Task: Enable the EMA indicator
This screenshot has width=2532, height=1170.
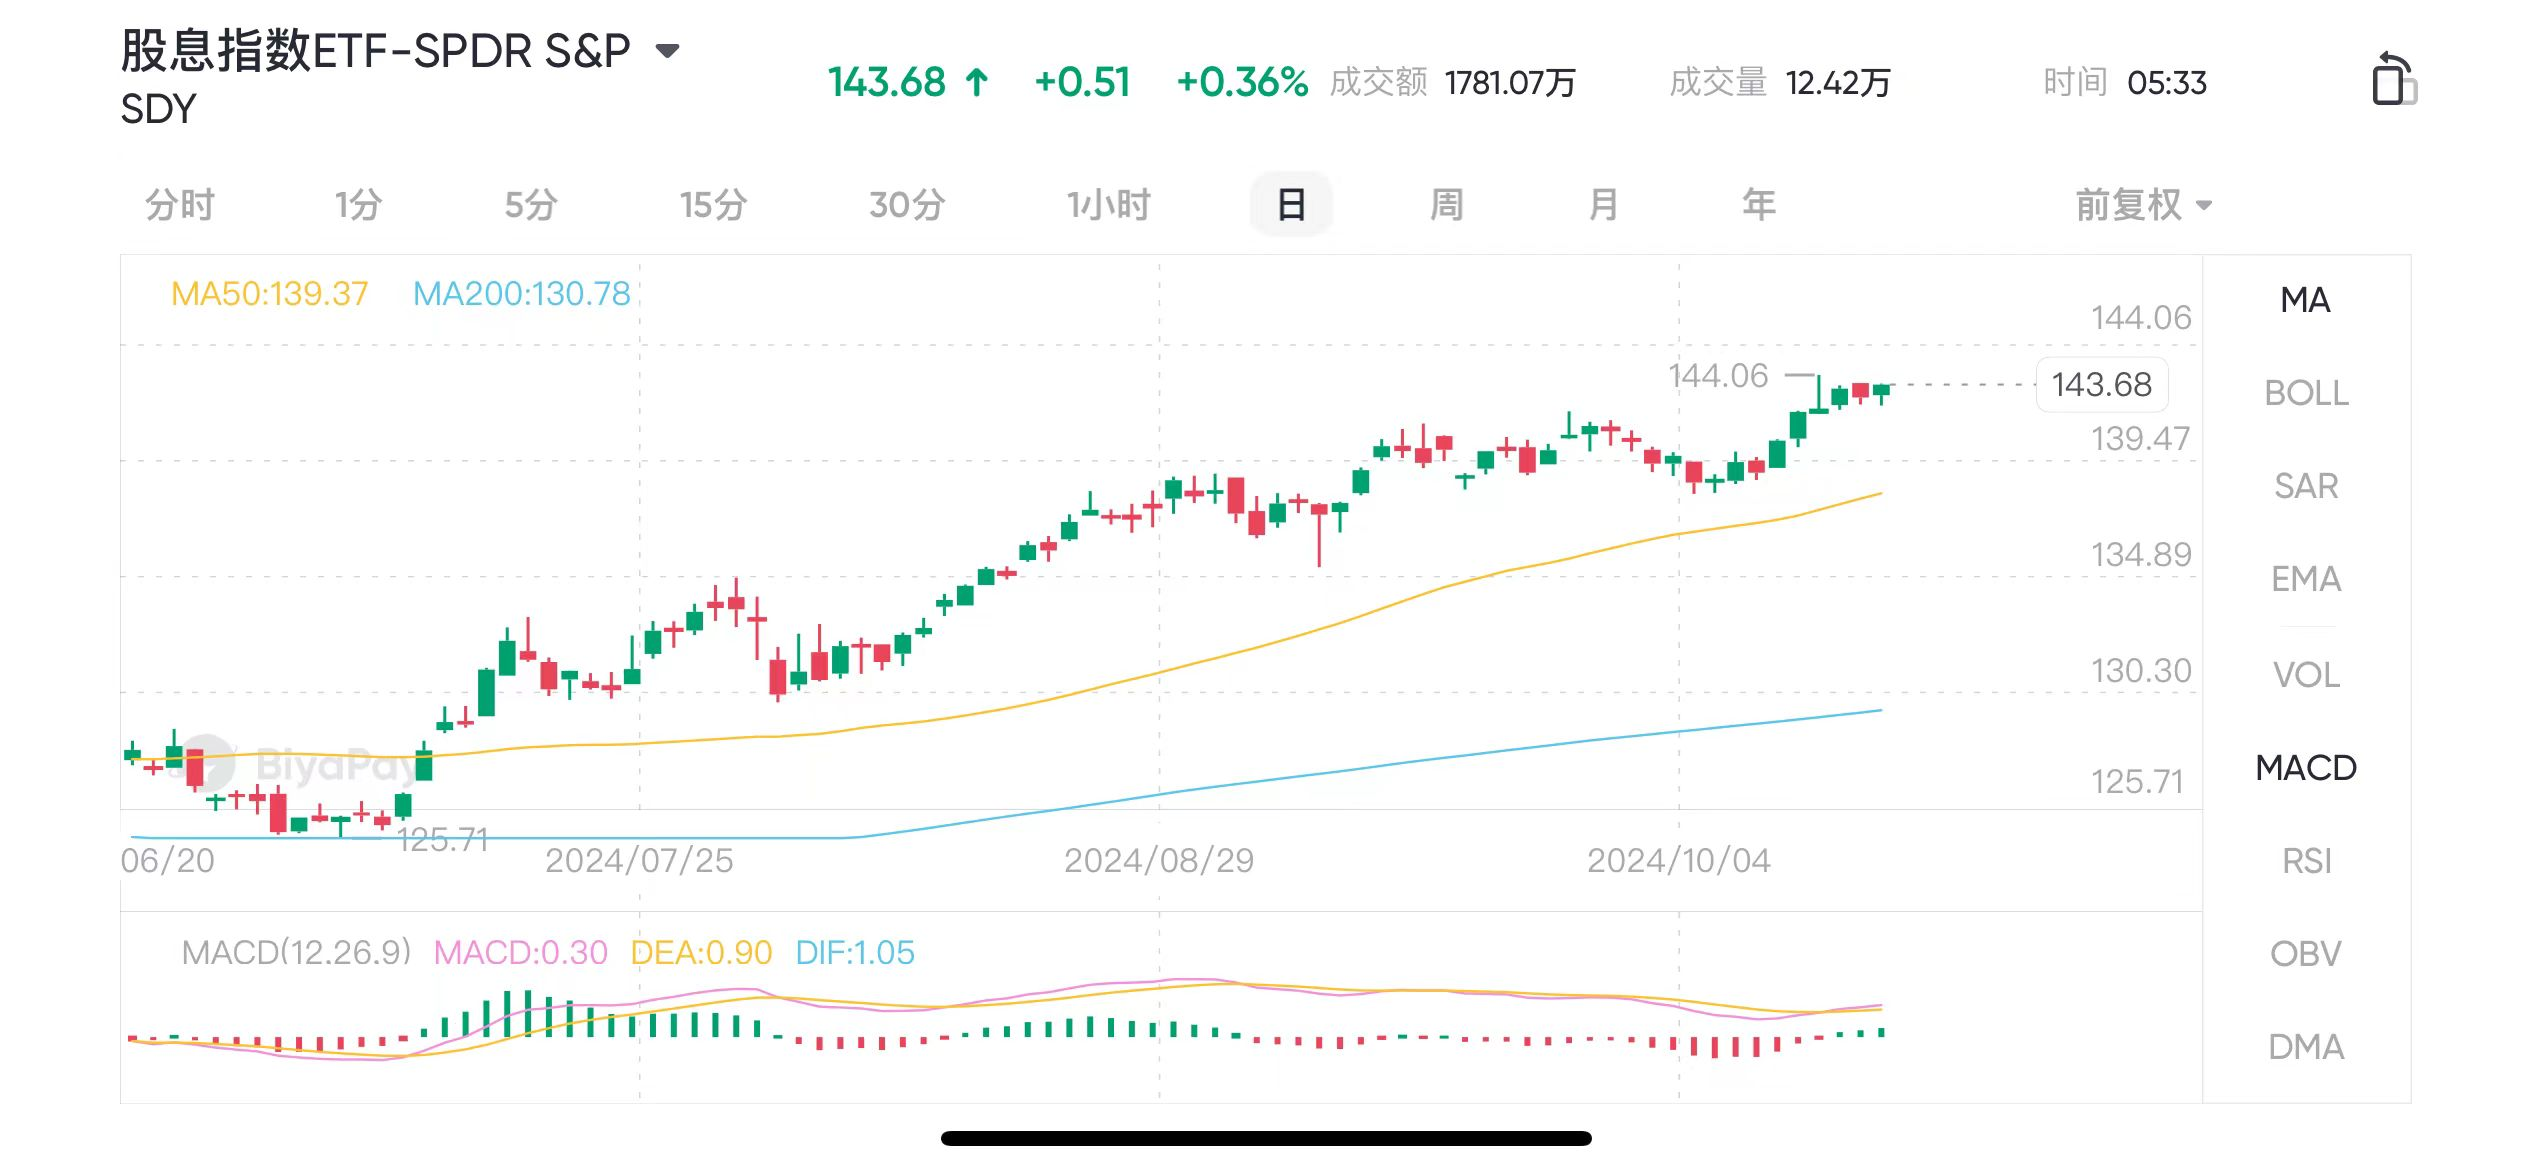Action: [2306, 579]
